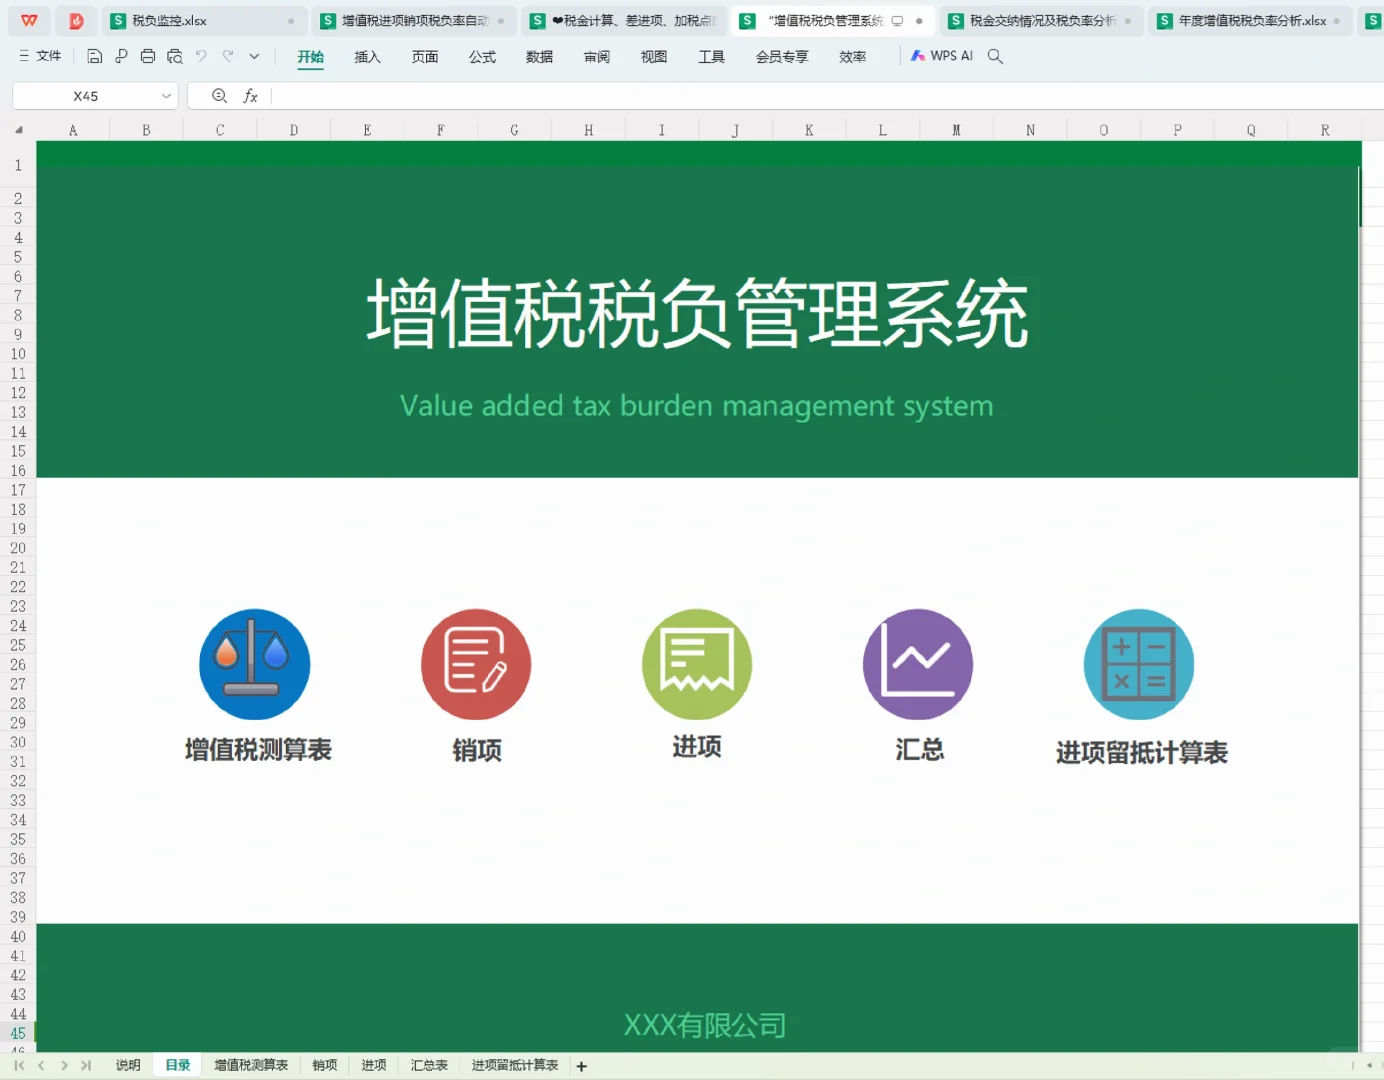Click the Print icon
This screenshot has height=1080, width=1384.
pos(148,56)
